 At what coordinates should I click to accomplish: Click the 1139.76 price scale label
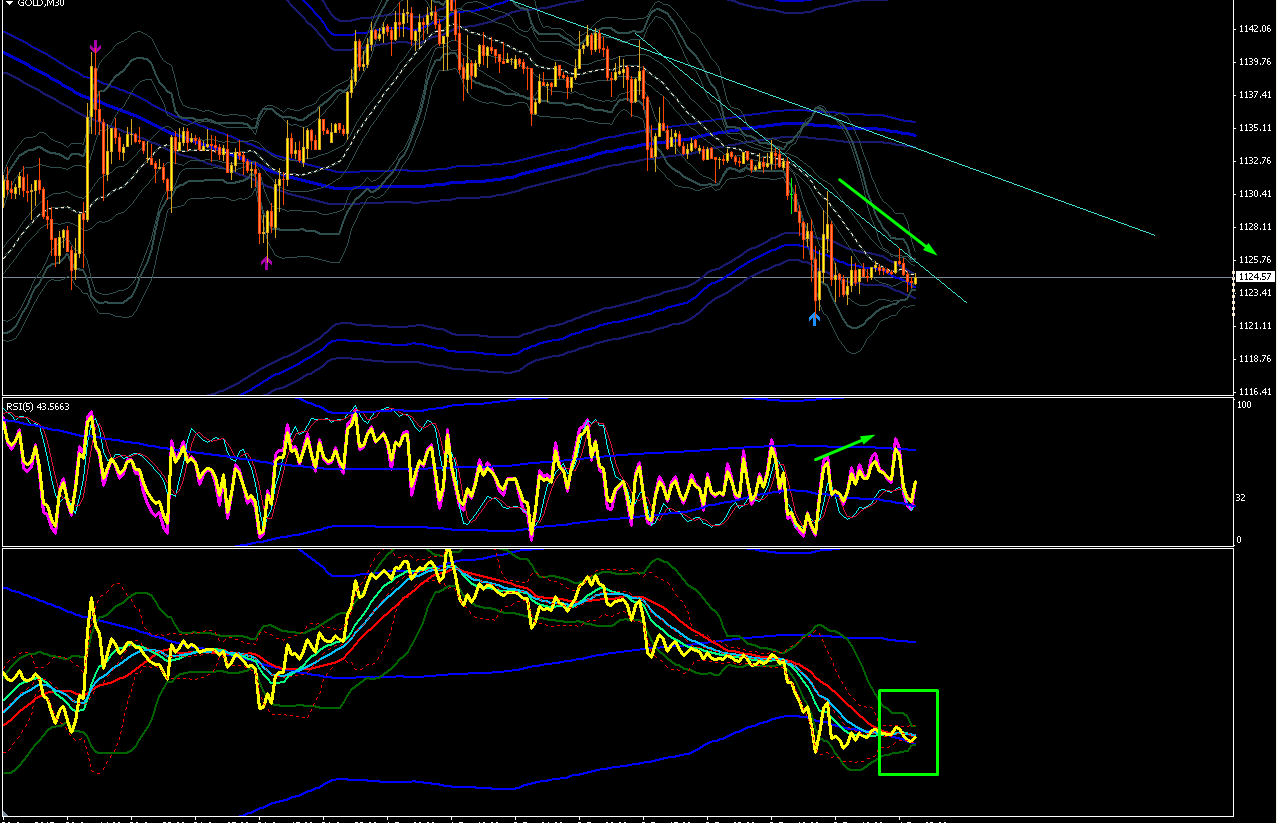tap(1254, 62)
